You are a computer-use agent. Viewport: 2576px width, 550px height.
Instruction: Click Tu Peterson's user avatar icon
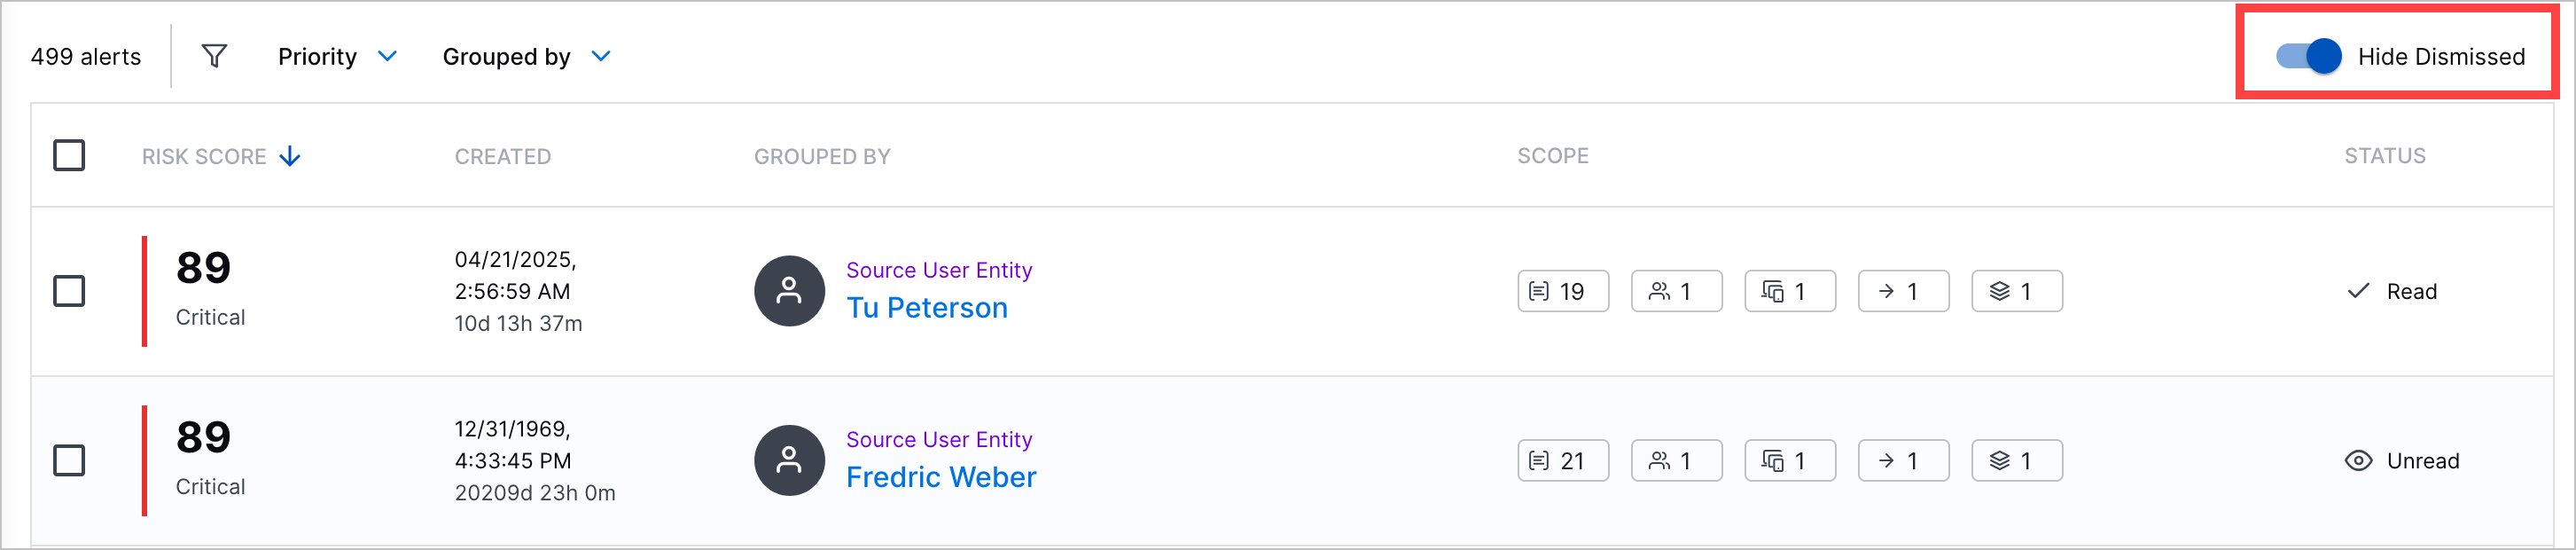click(789, 291)
